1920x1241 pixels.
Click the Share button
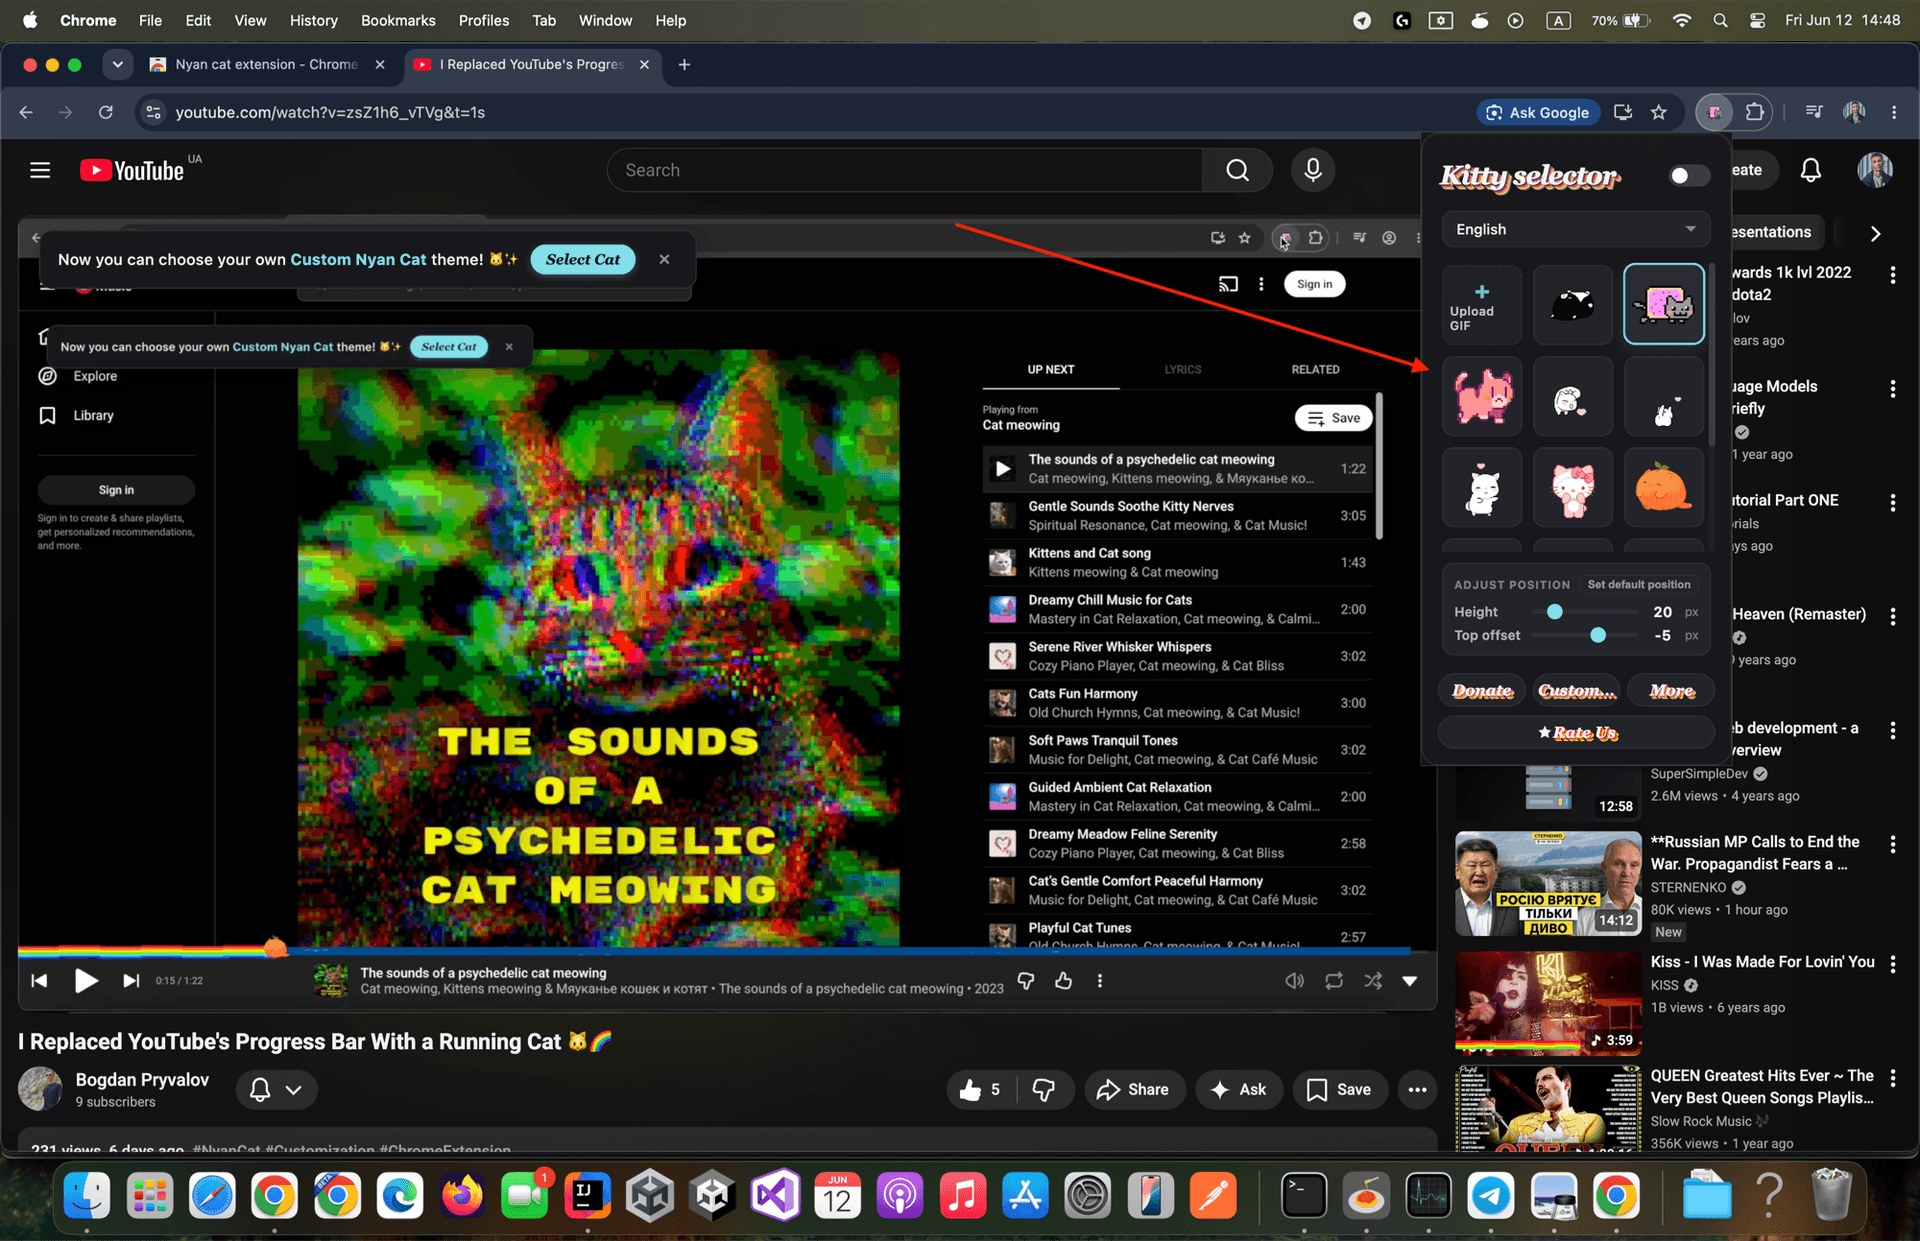(x=1133, y=1090)
